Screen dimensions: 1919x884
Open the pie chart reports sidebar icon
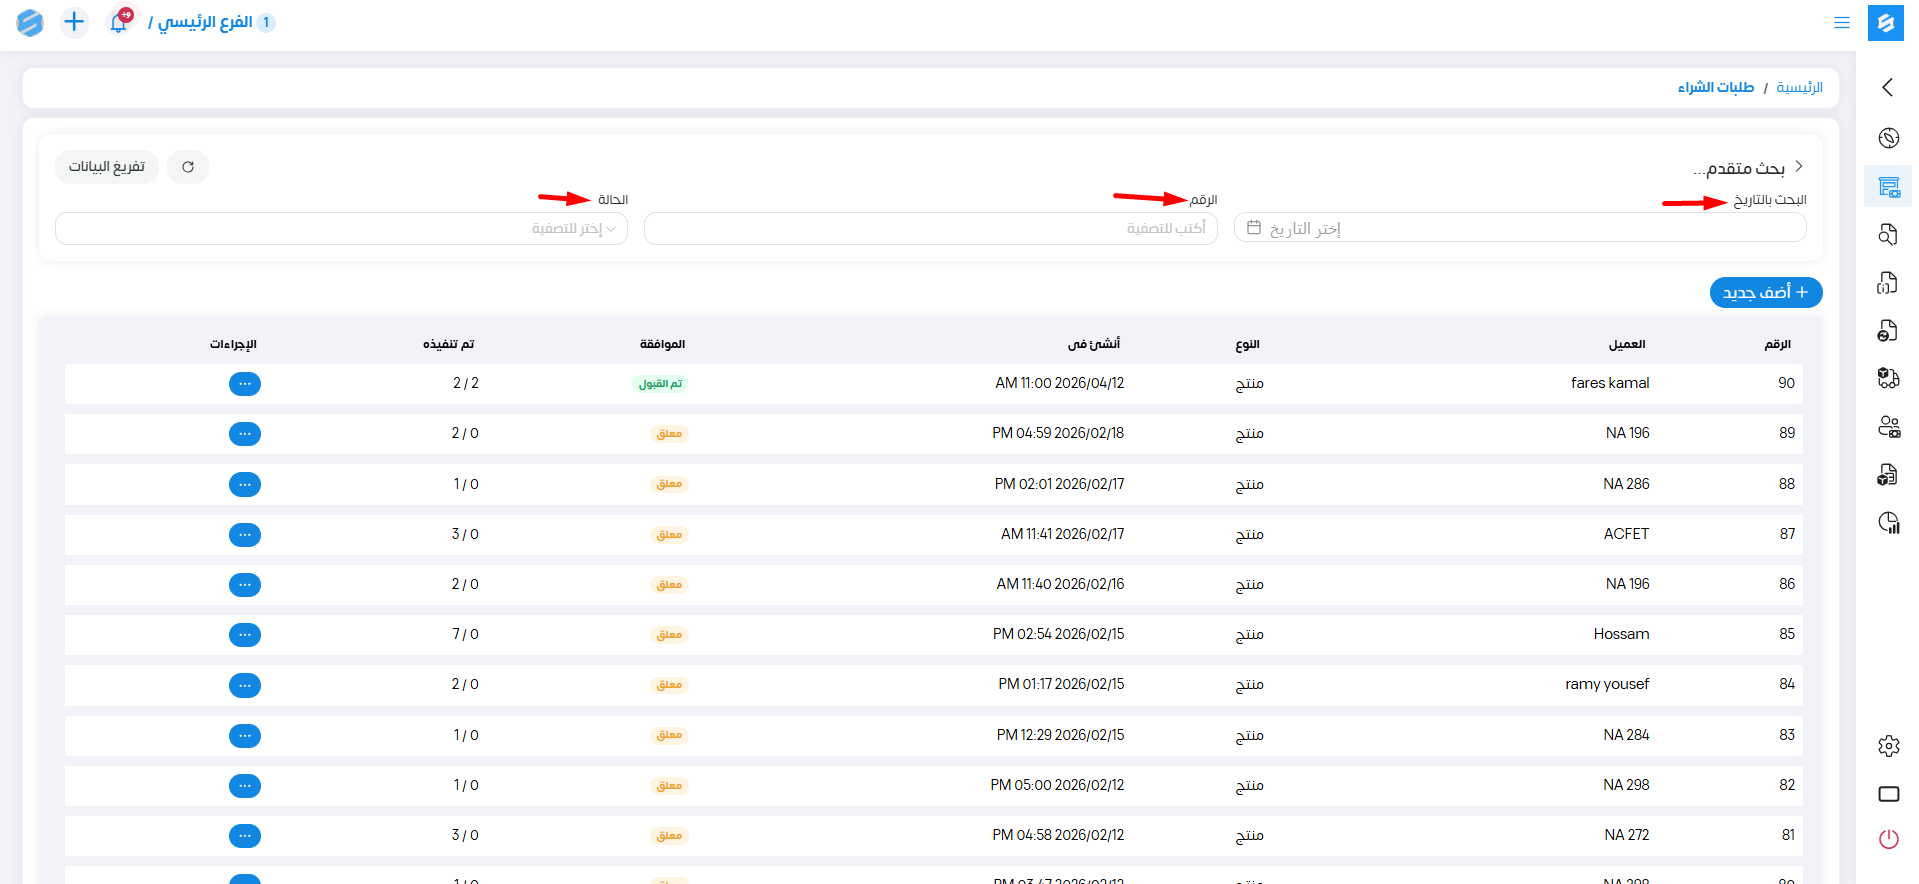[1888, 522]
